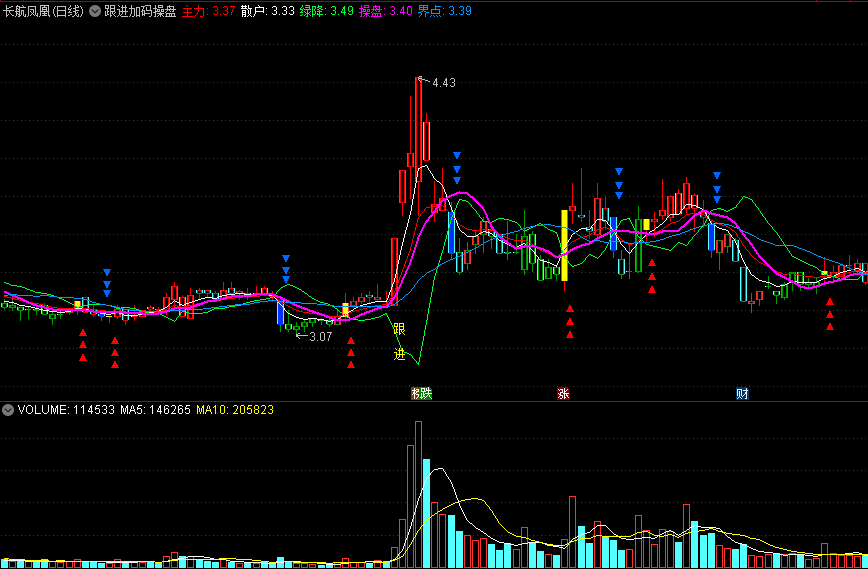Open the 涨 event marker on the time axis
The image size is (868, 569).
[564, 394]
